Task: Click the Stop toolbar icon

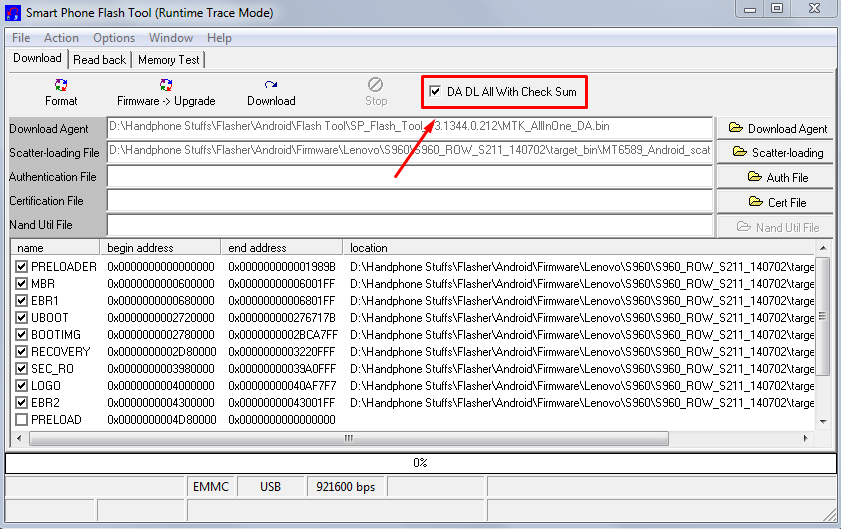Action: (x=375, y=84)
